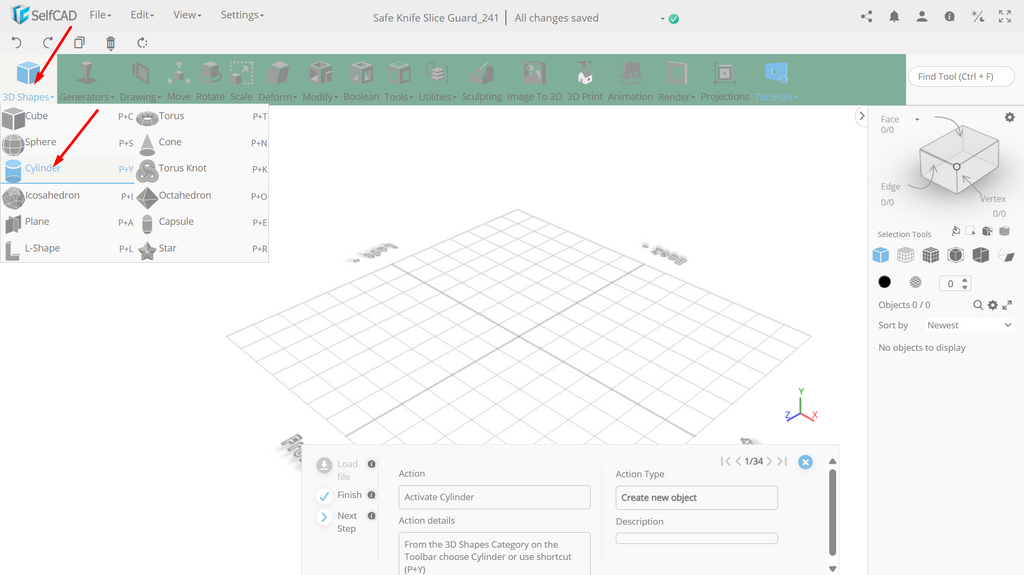1024x575 pixels.
Task: Open the user account icon
Action: coord(921,17)
